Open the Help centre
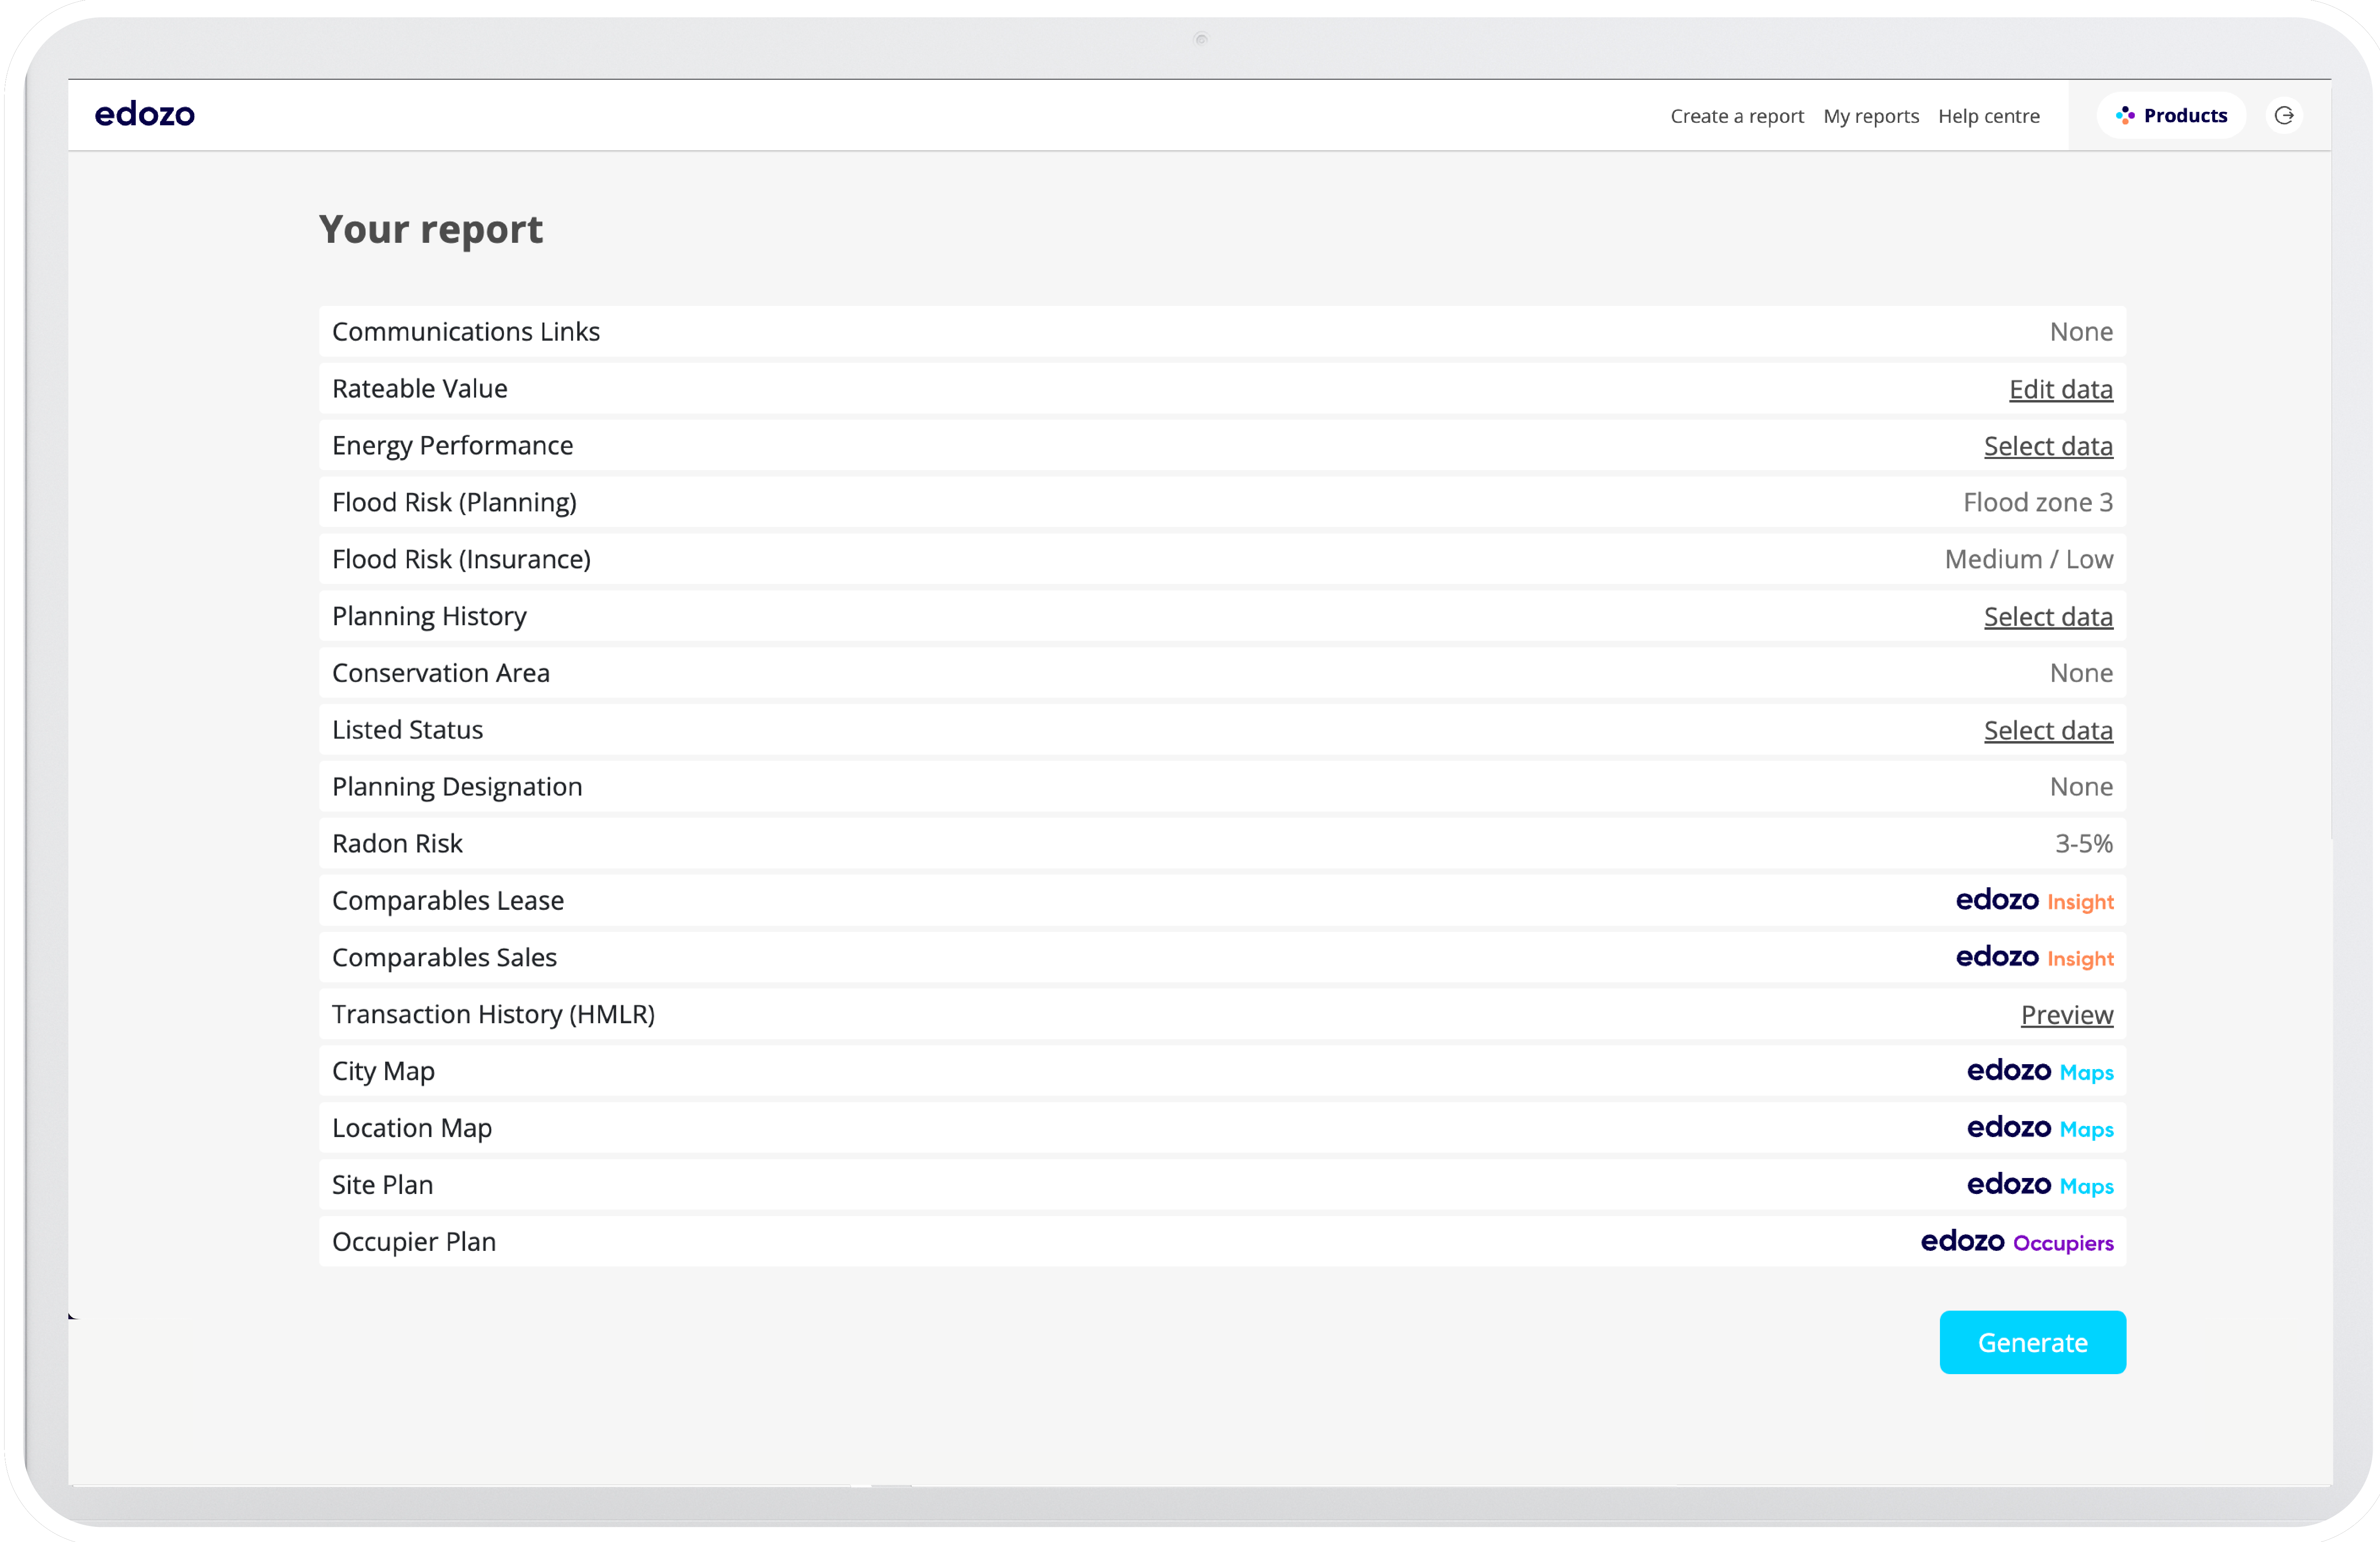Viewport: 2380px width, 1542px height. click(x=1989, y=116)
